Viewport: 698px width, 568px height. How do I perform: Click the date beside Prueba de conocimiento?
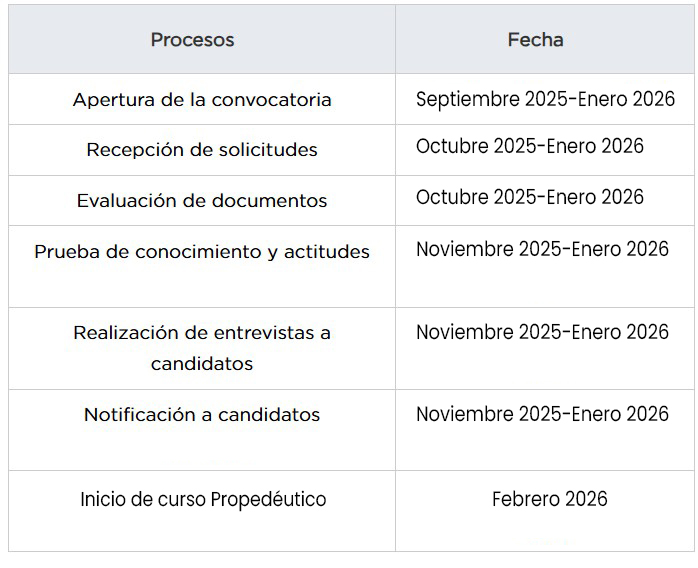pyautogui.click(x=542, y=249)
